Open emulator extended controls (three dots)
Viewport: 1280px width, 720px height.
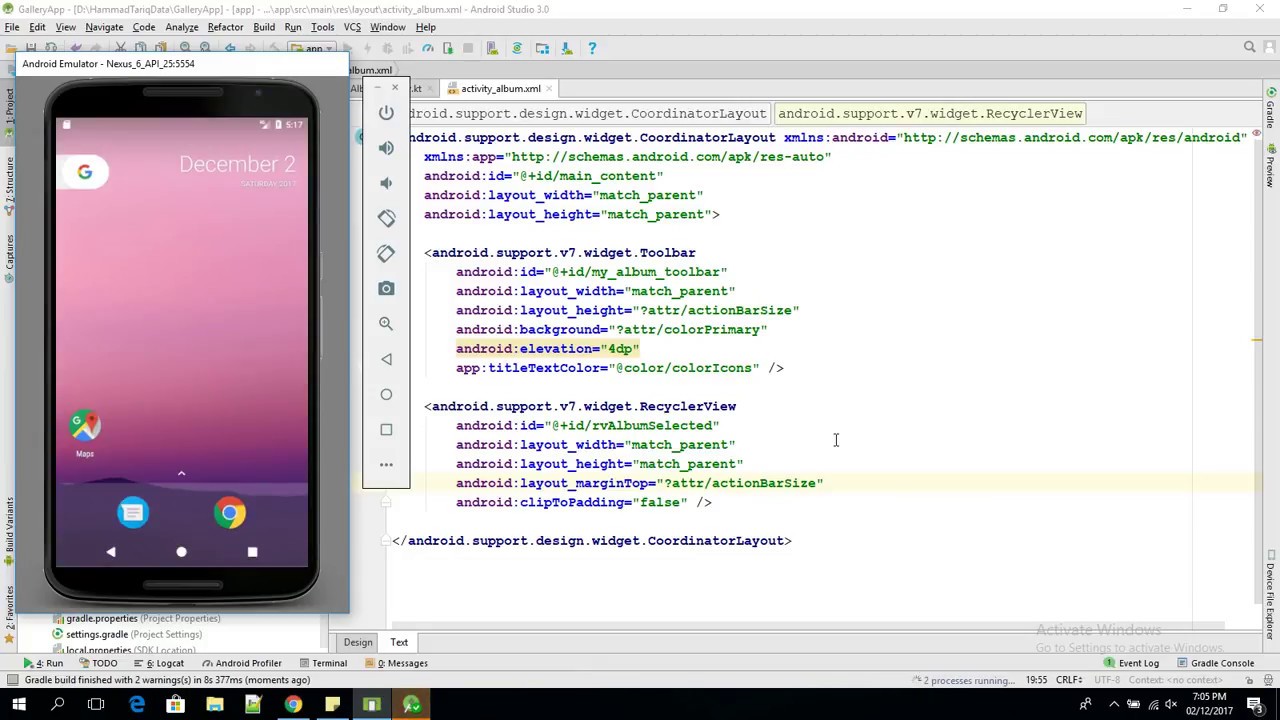[386, 464]
